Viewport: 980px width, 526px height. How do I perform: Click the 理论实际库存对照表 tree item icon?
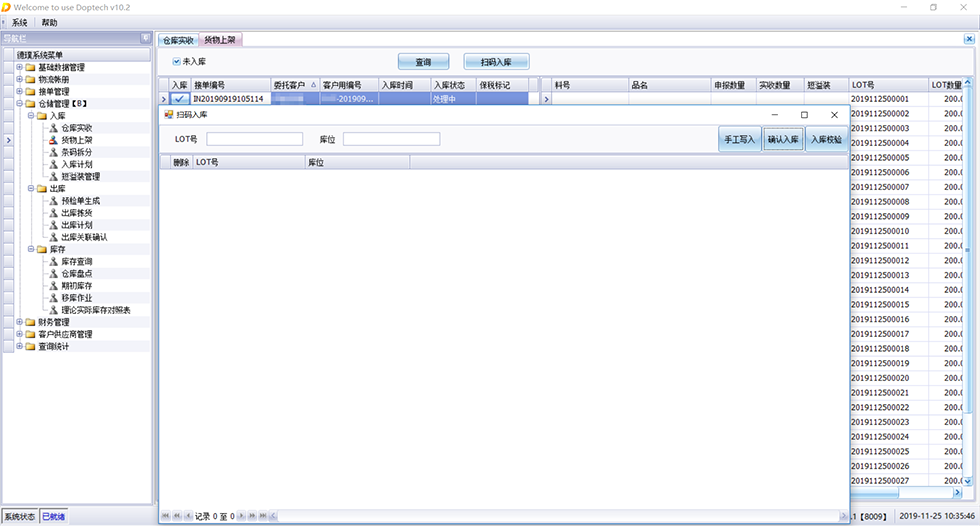54,310
